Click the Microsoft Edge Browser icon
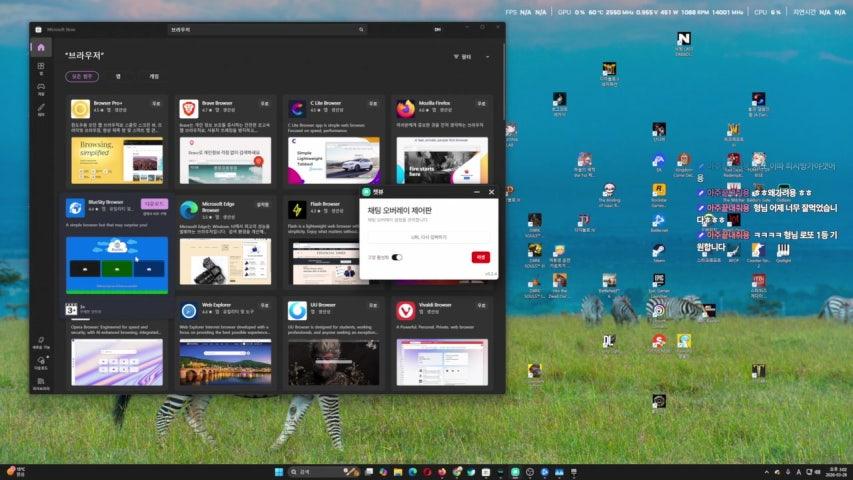The width and height of the screenshot is (853, 480). pos(188,209)
